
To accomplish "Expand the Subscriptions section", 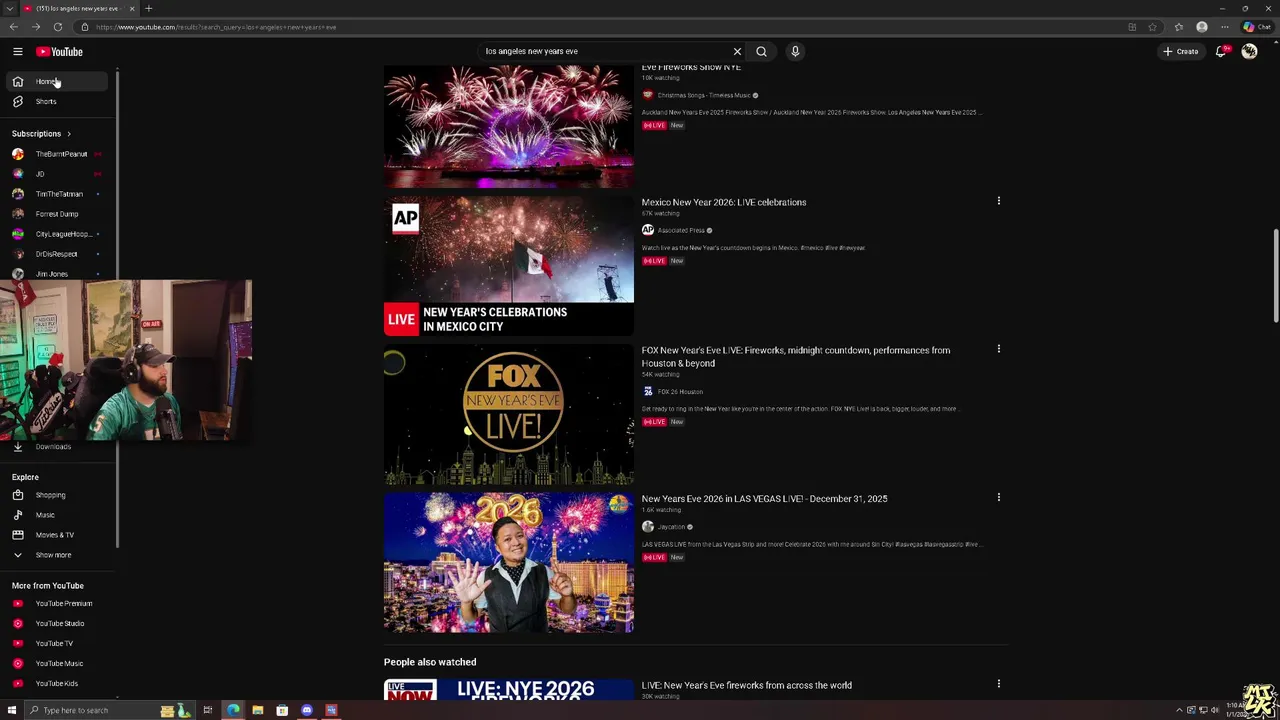I will 41,133.
